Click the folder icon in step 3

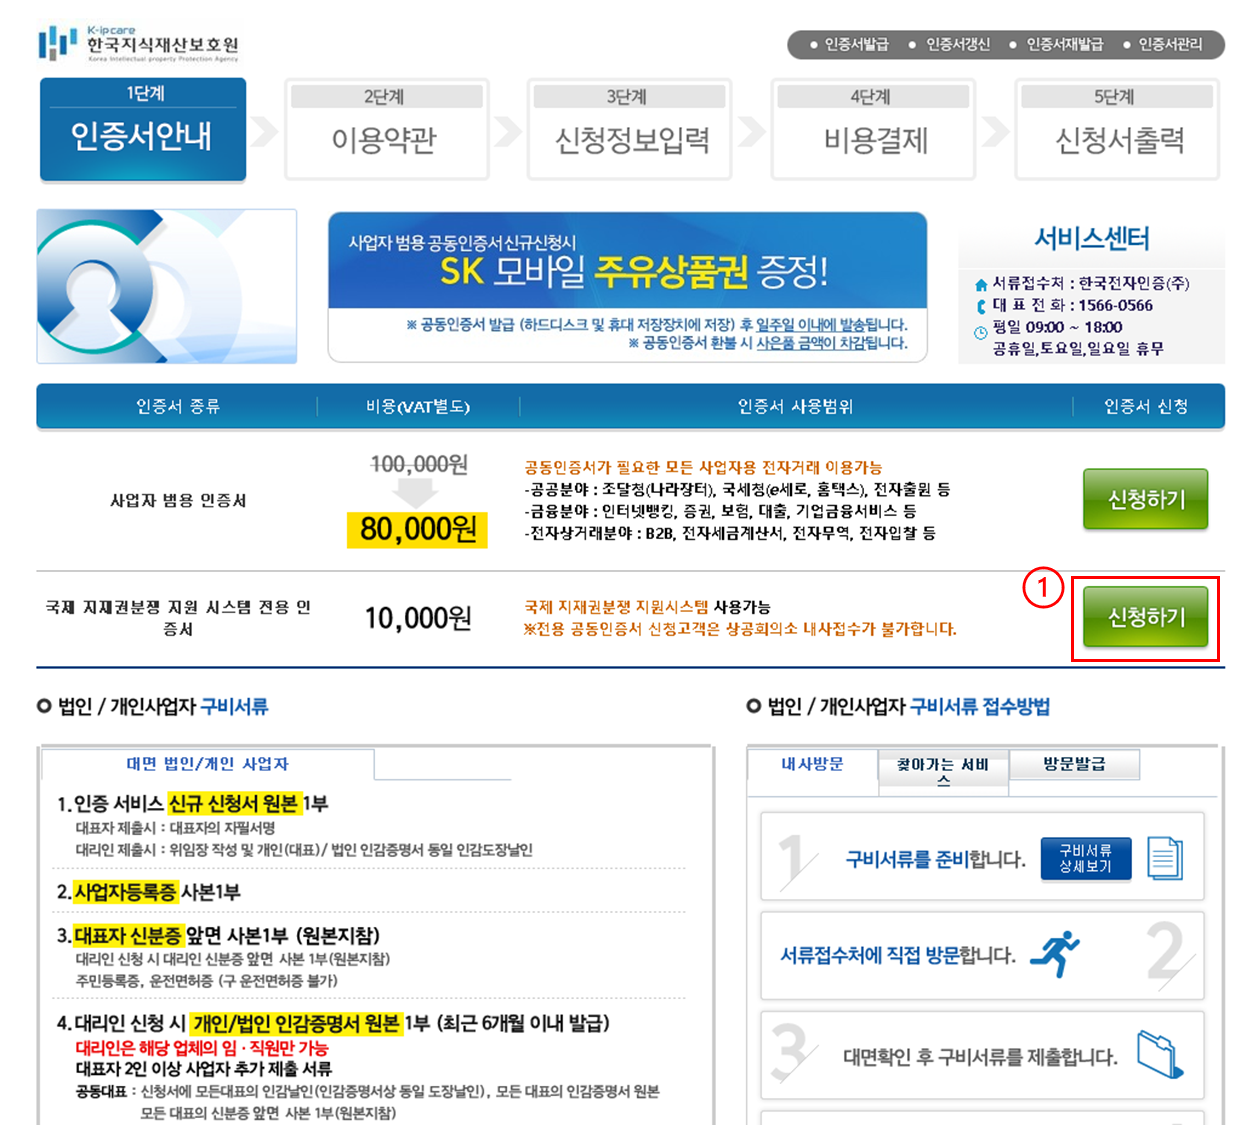1160,1055
